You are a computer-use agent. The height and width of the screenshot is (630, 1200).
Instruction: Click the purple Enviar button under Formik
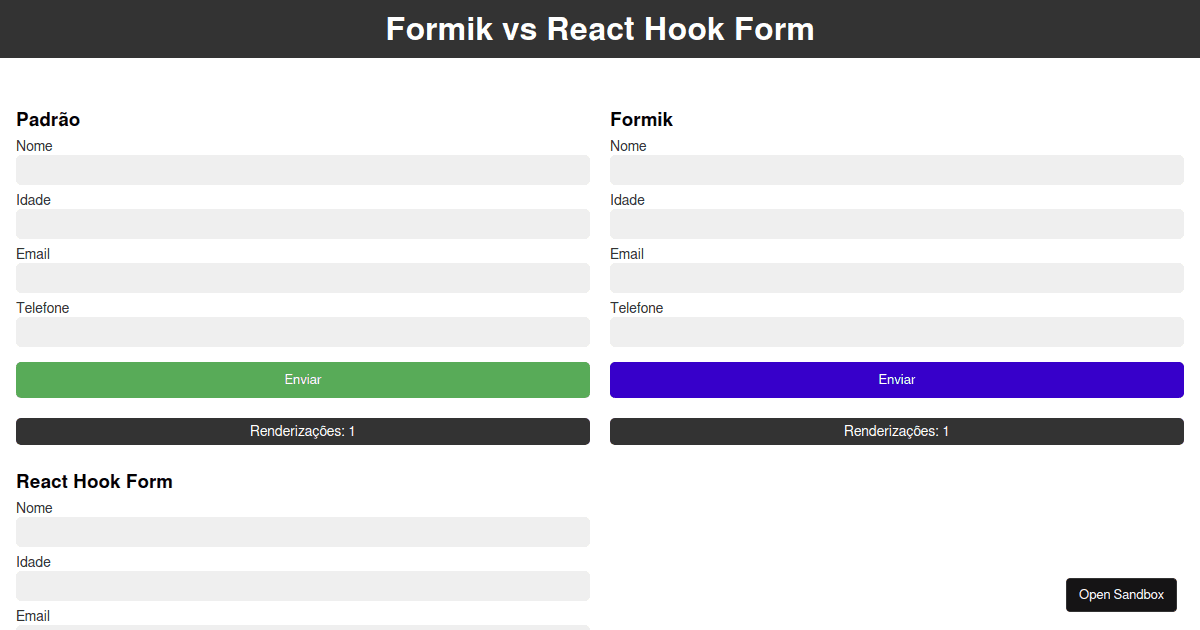click(x=896, y=379)
